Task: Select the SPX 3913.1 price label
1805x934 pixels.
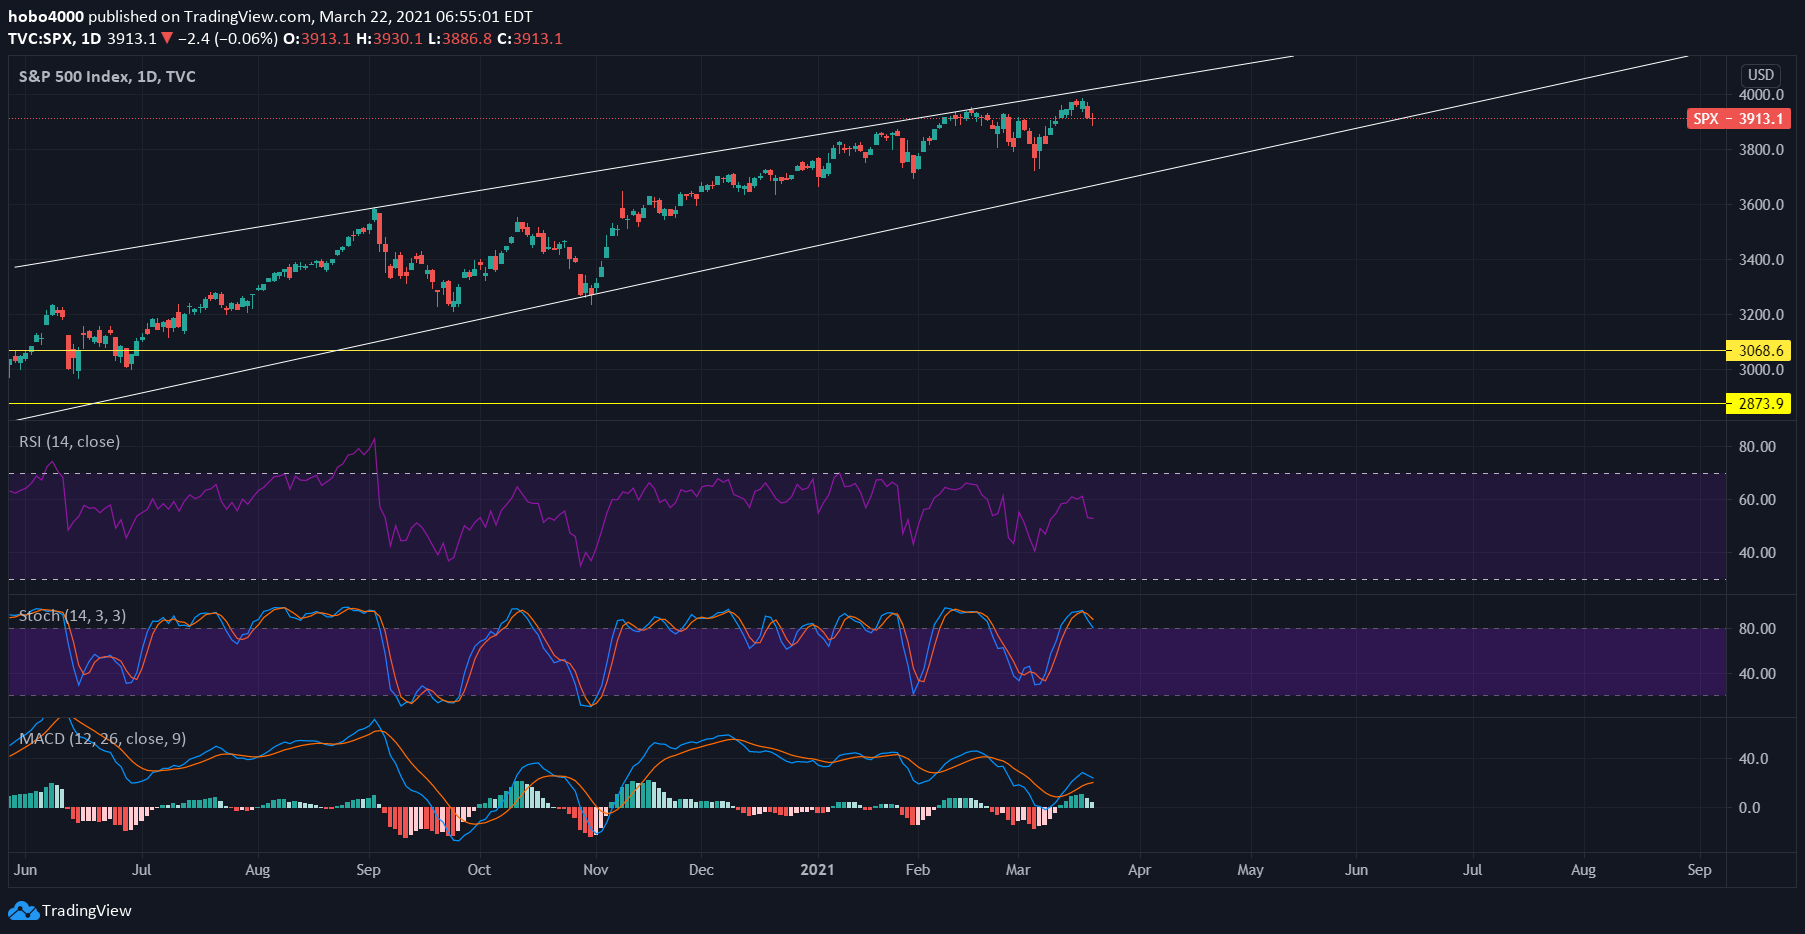Action: pyautogui.click(x=1738, y=118)
